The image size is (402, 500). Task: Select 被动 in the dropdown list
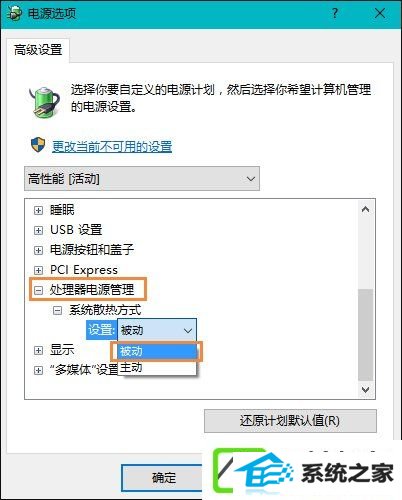pyautogui.click(x=157, y=351)
